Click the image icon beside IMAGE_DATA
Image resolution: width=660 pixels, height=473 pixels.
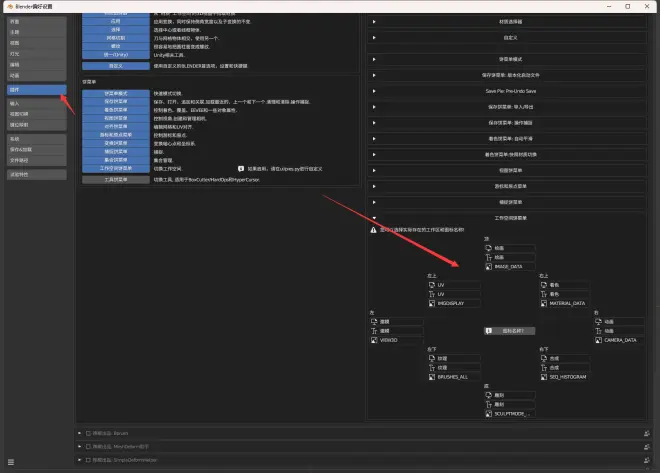point(488,267)
